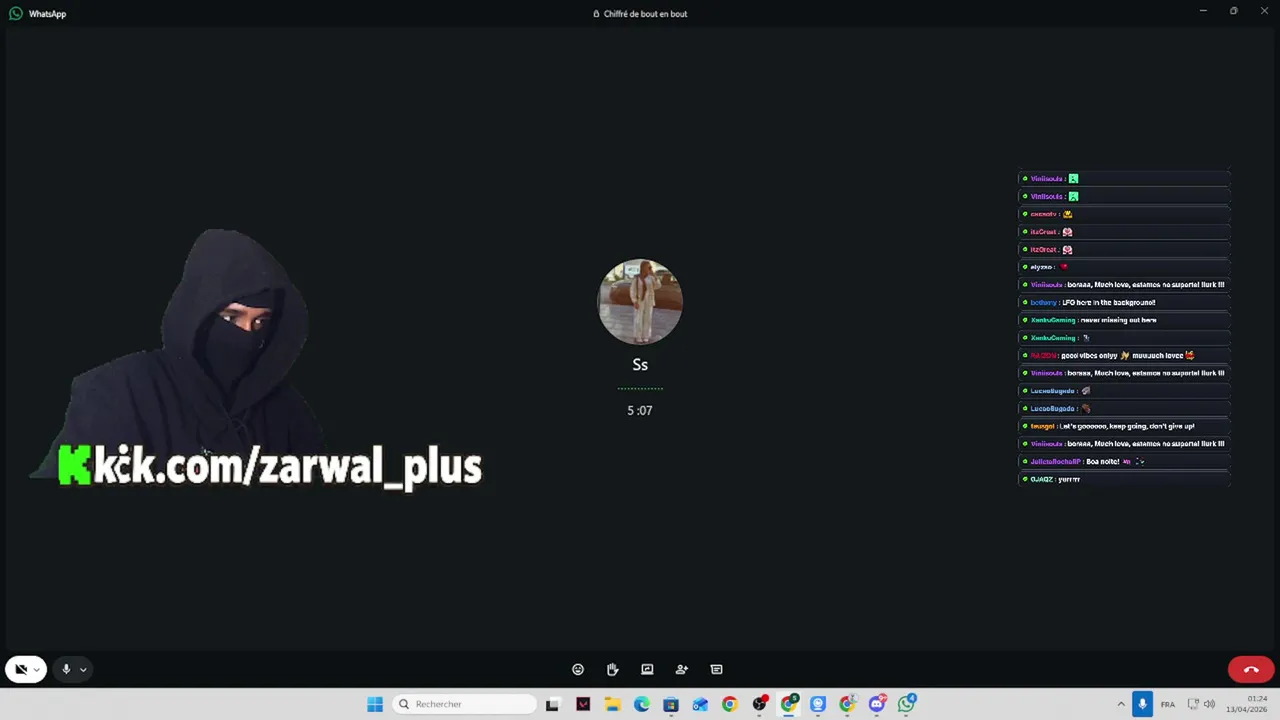This screenshot has width=1280, height=720.
Task: Click the contact name Ss
Action: 640,365
